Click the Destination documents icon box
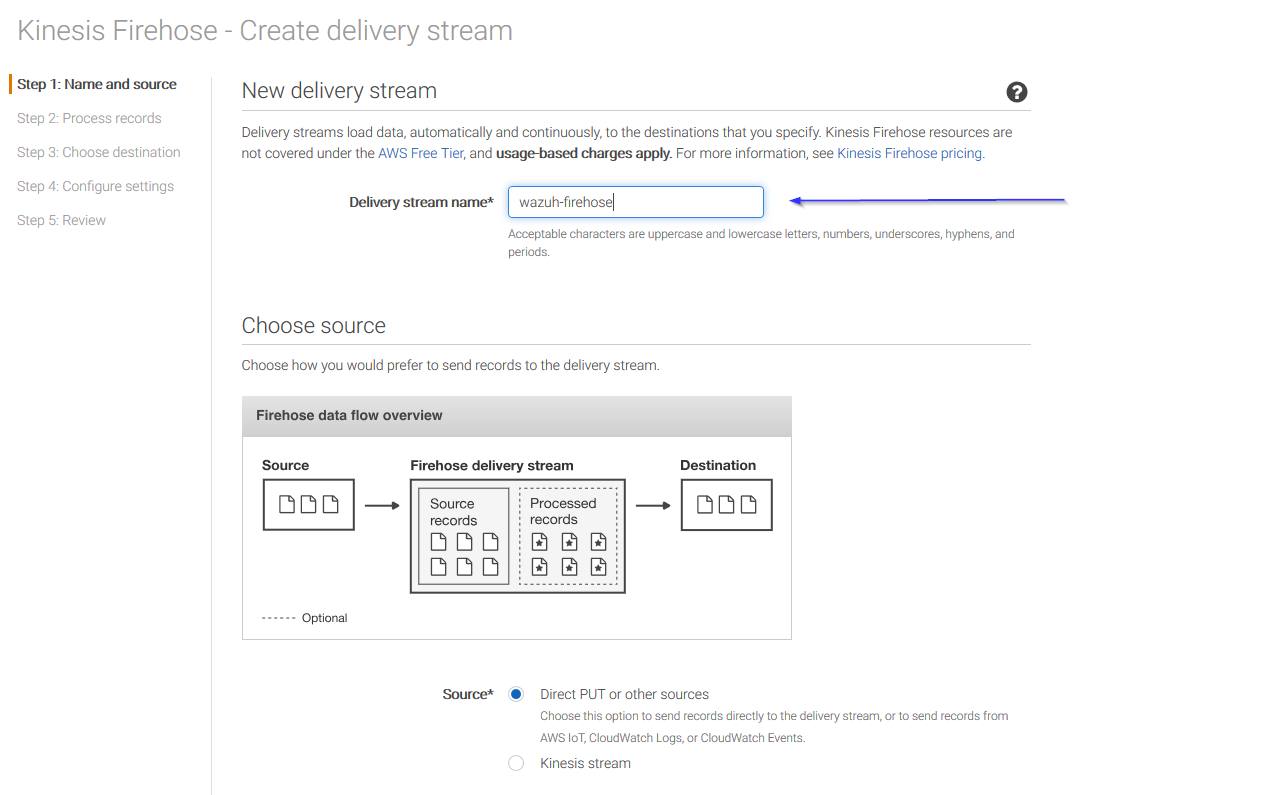Image resolution: width=1262 pixels, height=795 pixels. (726, 504)
